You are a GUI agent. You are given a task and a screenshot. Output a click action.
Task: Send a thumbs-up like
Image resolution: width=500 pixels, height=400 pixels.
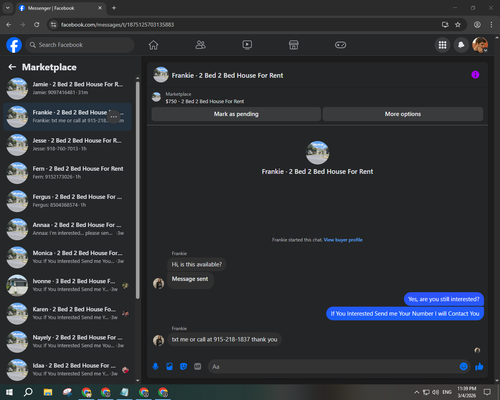[479, 367]
